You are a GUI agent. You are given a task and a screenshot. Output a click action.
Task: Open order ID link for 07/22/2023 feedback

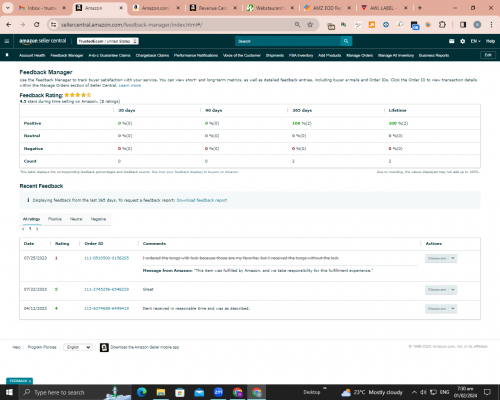[106, 290]
